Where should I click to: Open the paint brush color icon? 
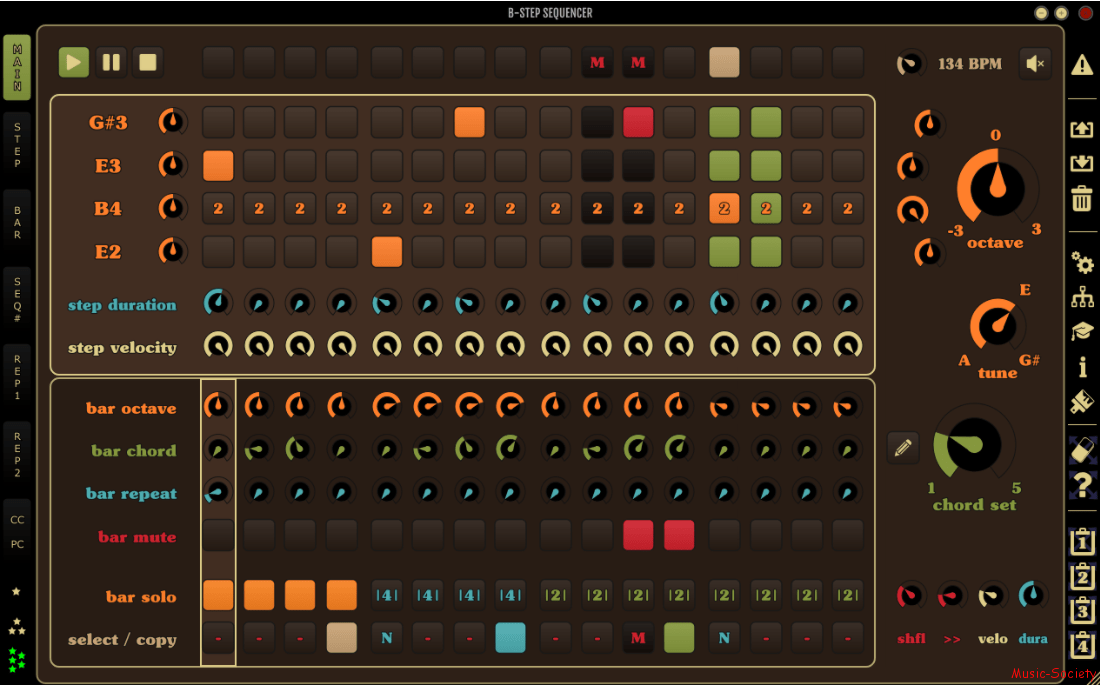1082,401
